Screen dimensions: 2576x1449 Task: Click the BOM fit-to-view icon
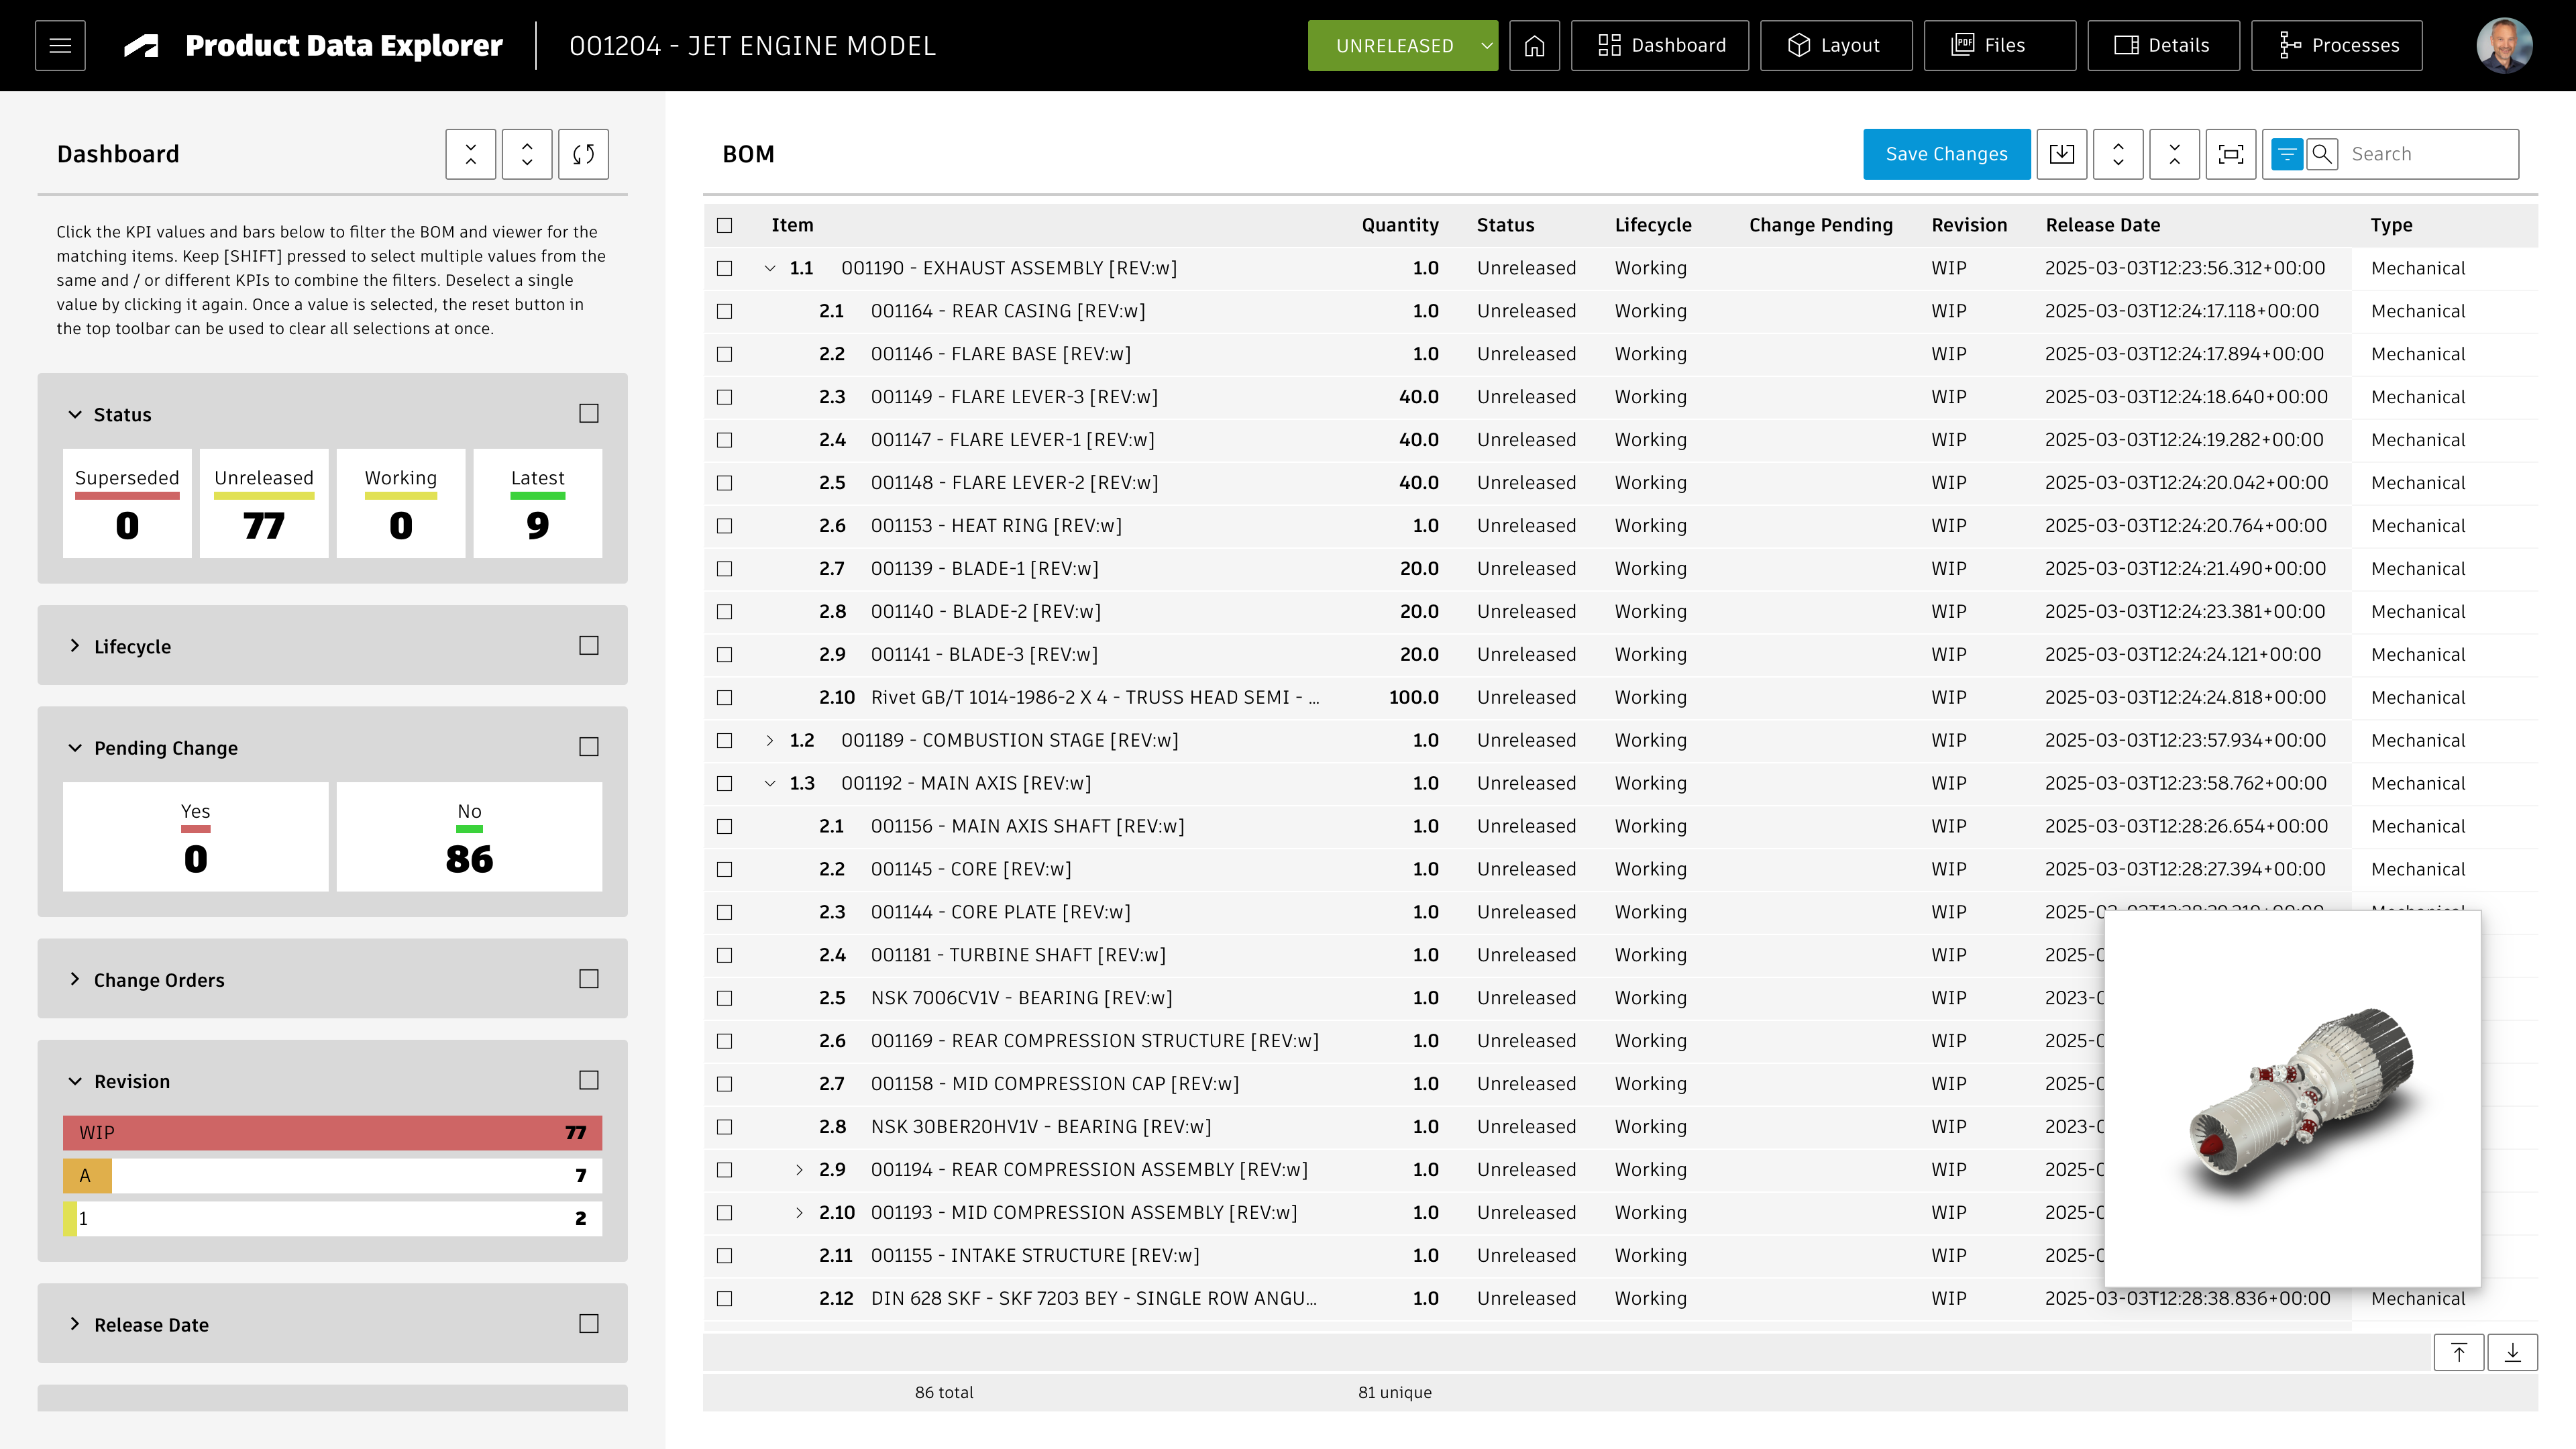click(x=2230, y=154)
